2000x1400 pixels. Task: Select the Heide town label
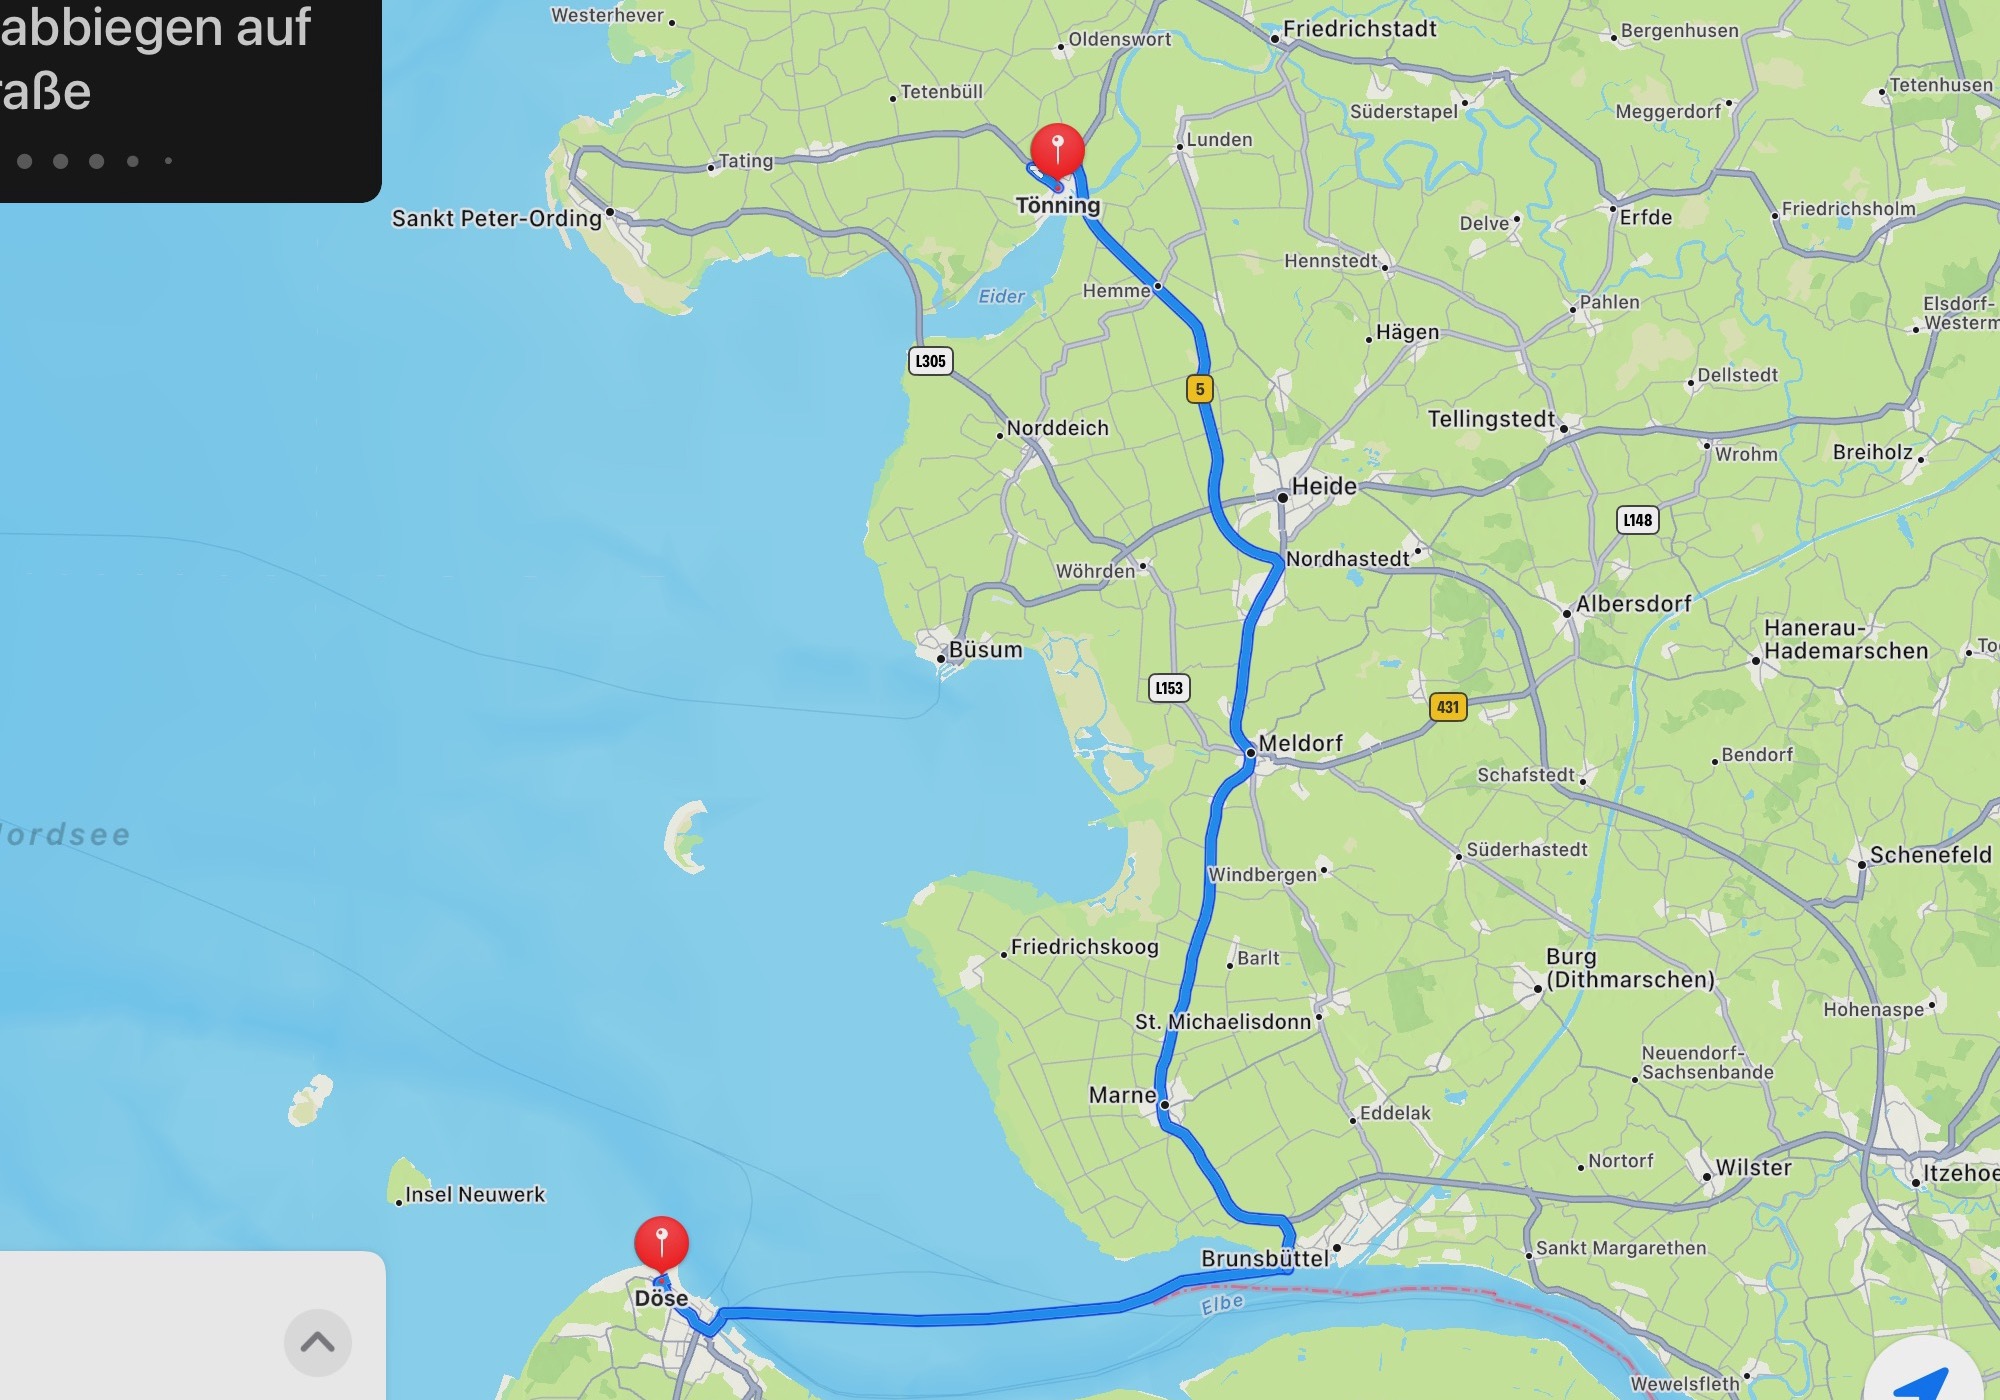(1324, 486)
